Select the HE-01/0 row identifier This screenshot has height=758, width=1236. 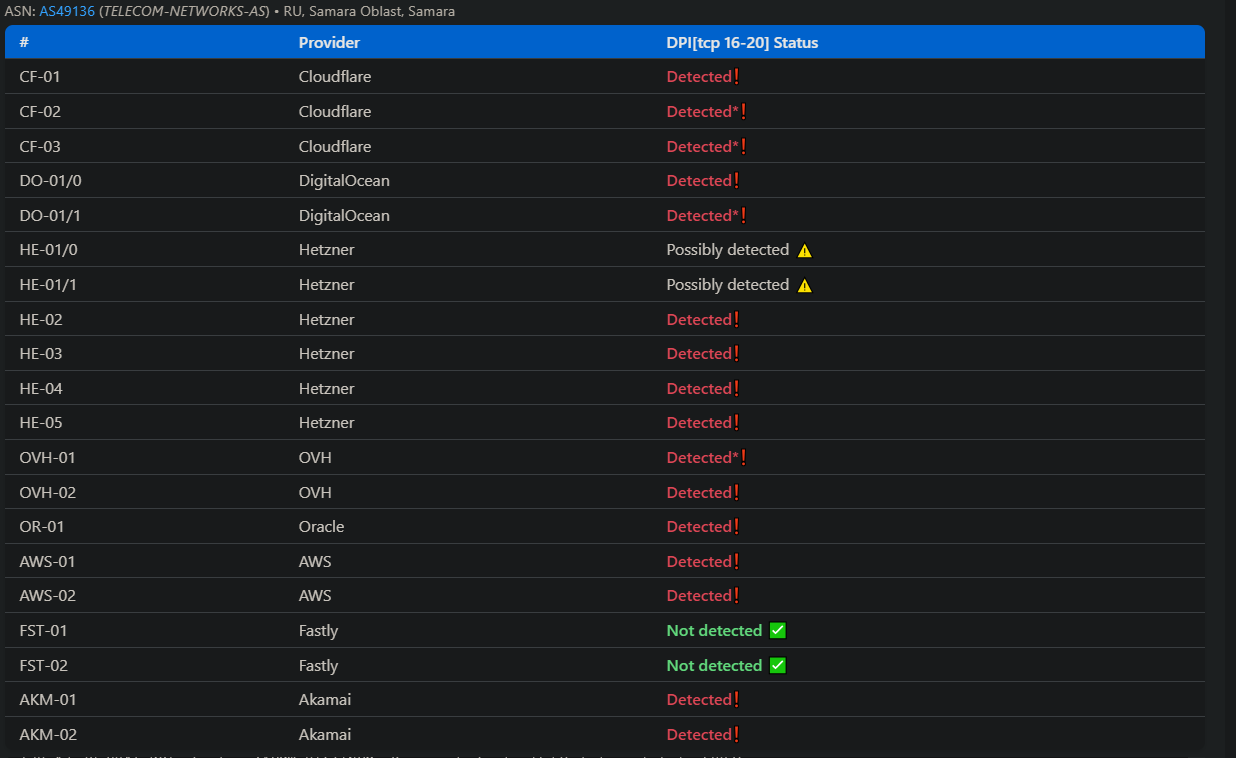(x=48, y=250)
